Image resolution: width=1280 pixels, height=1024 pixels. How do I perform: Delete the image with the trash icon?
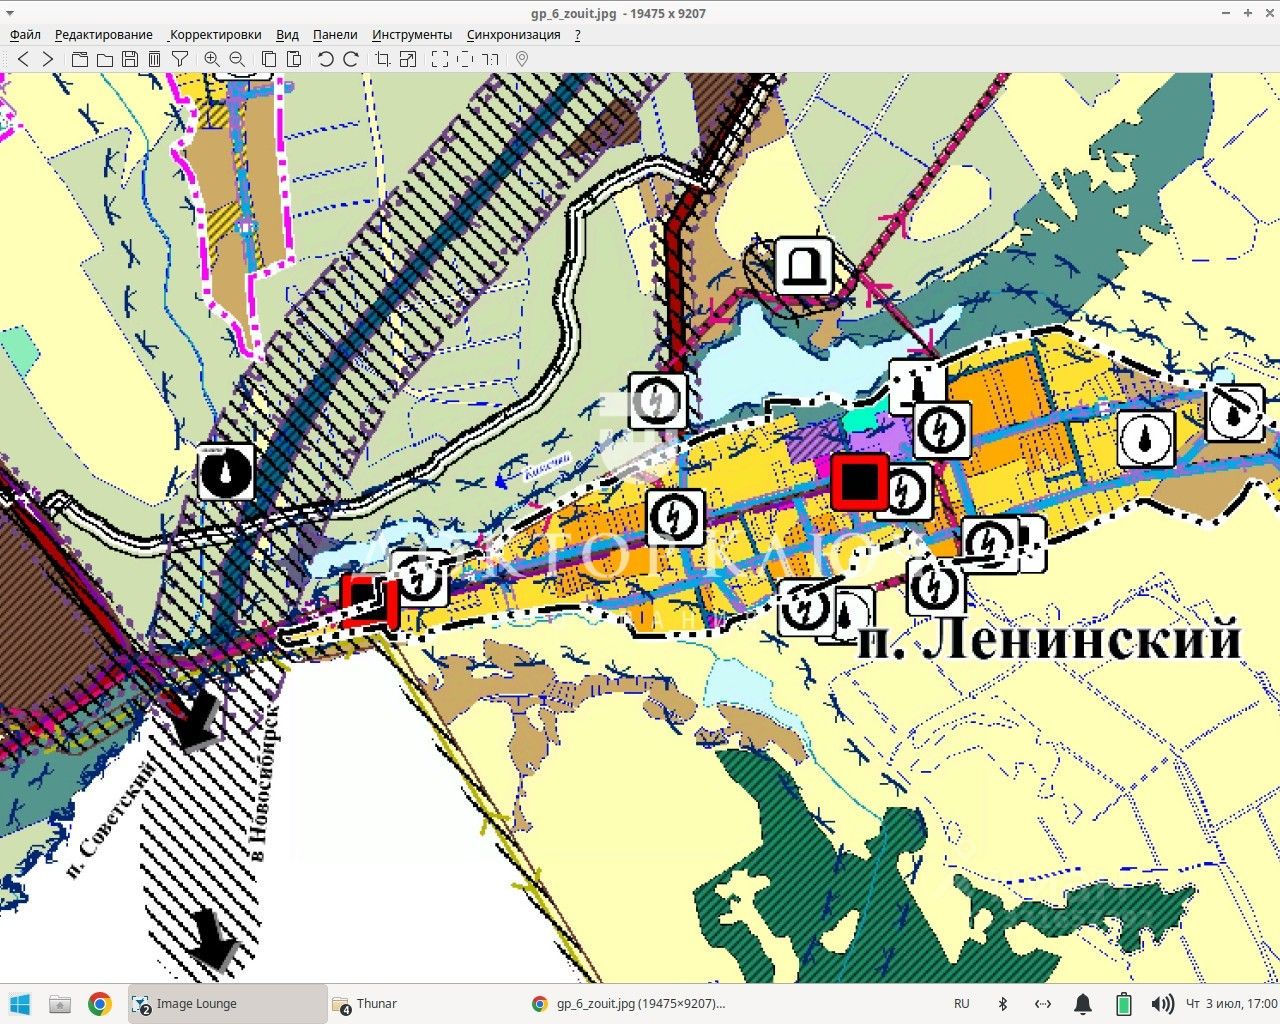pos(154,59)
